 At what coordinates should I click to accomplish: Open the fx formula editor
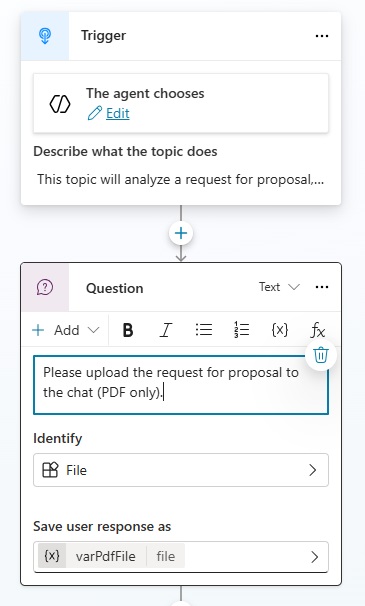[317, 331]
